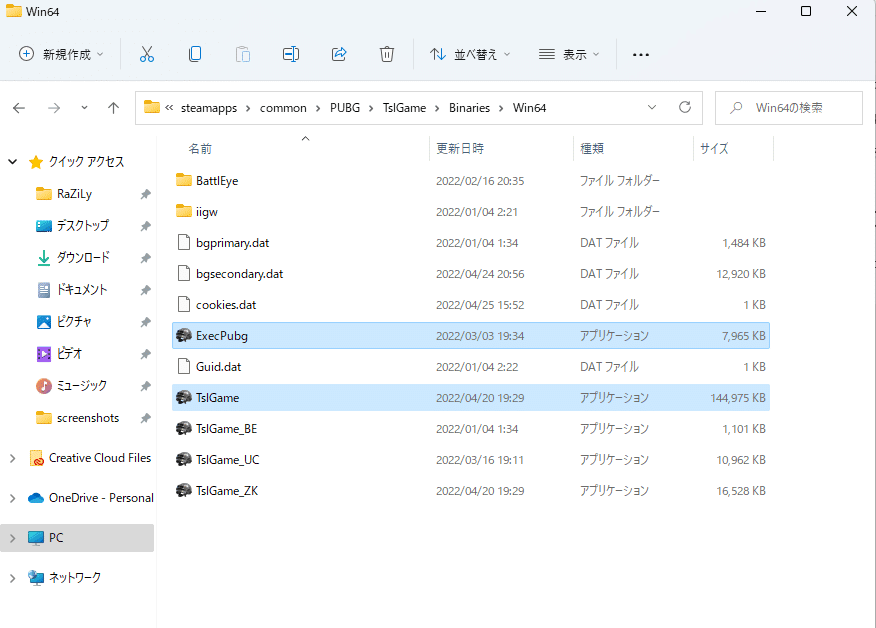The height and width of the screenshot is (628, 876).
Task: Expand the PC tree node
Action: tap(12, 538)
